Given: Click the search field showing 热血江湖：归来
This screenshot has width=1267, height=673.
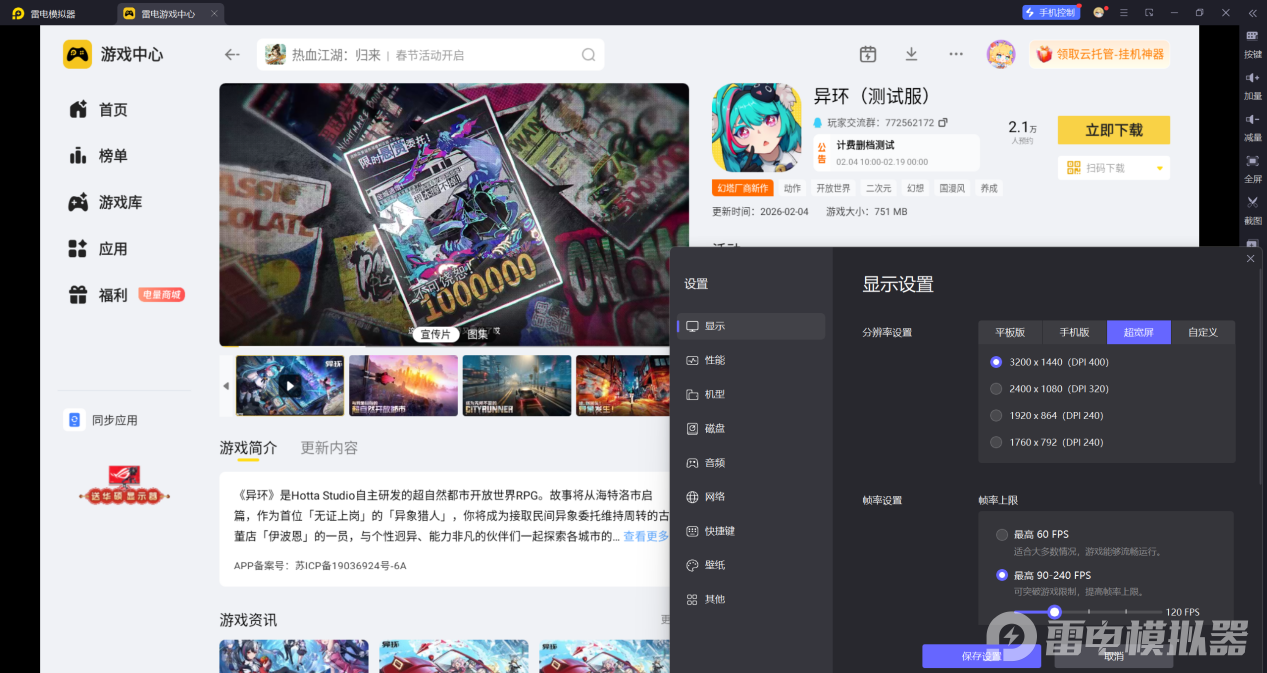Looking at the screenshot, I should (431, 55).
